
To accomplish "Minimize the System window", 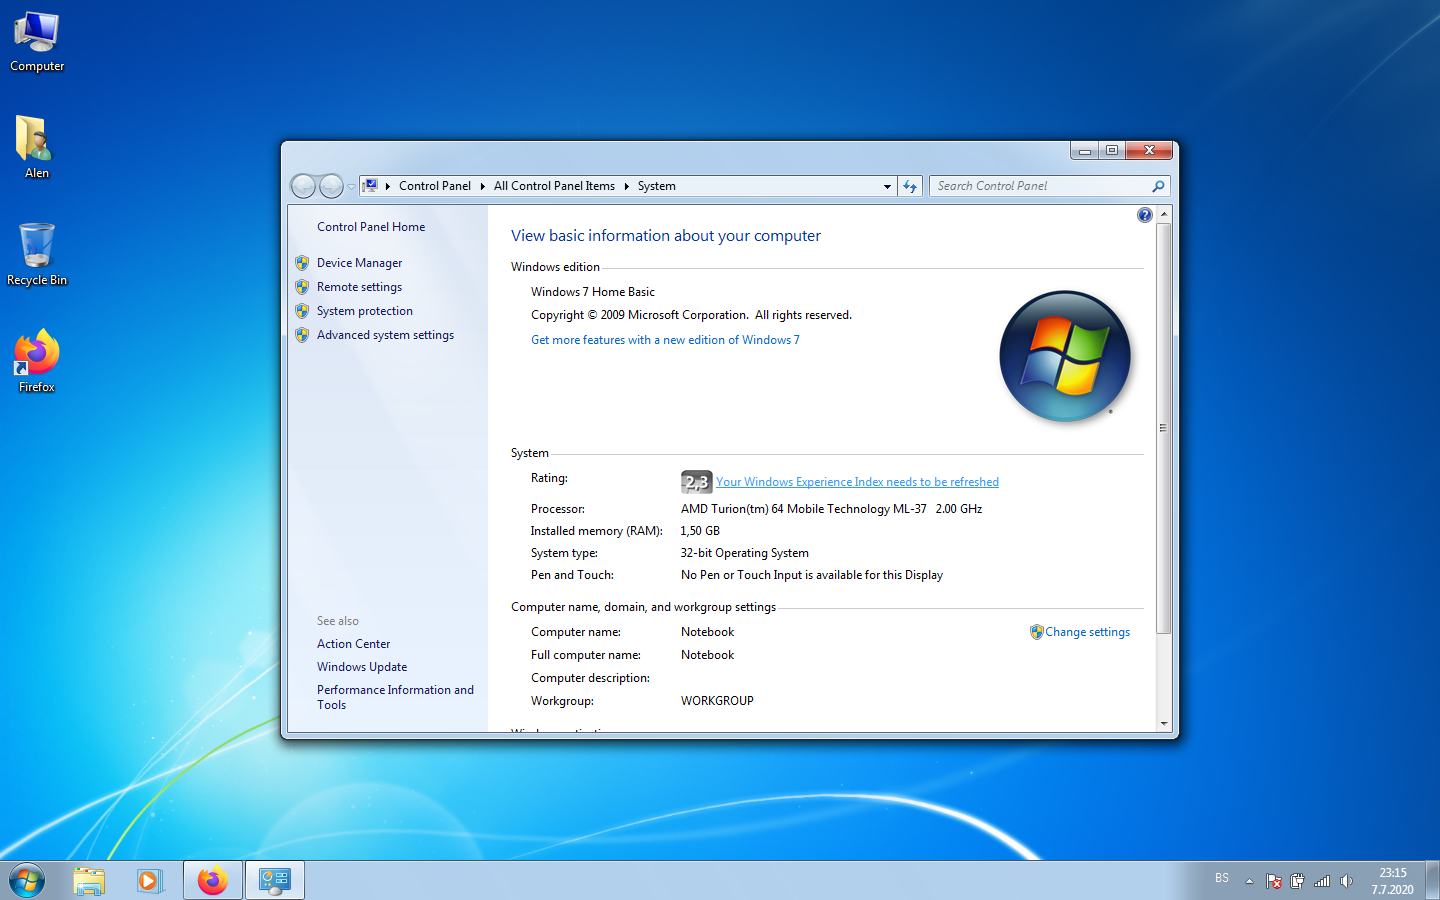I will [1084, 150].
